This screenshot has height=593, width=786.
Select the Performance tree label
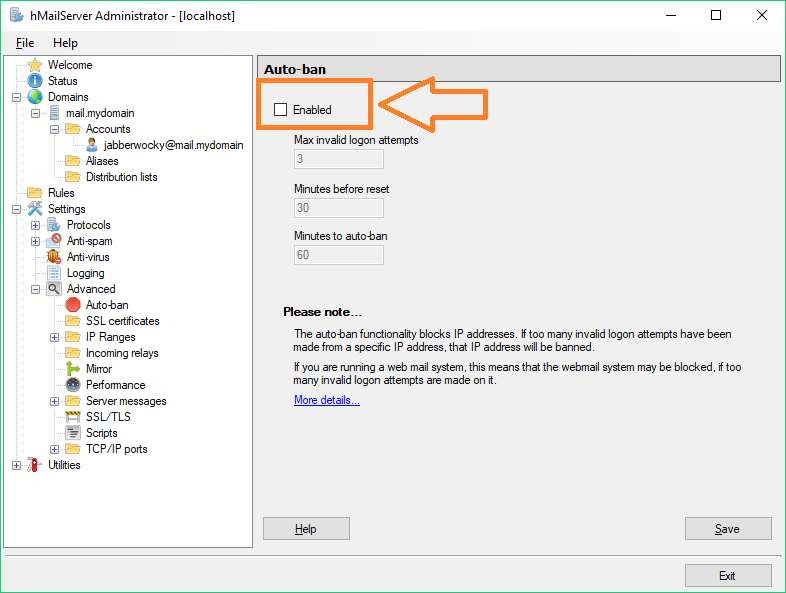(x=116, y=385)
